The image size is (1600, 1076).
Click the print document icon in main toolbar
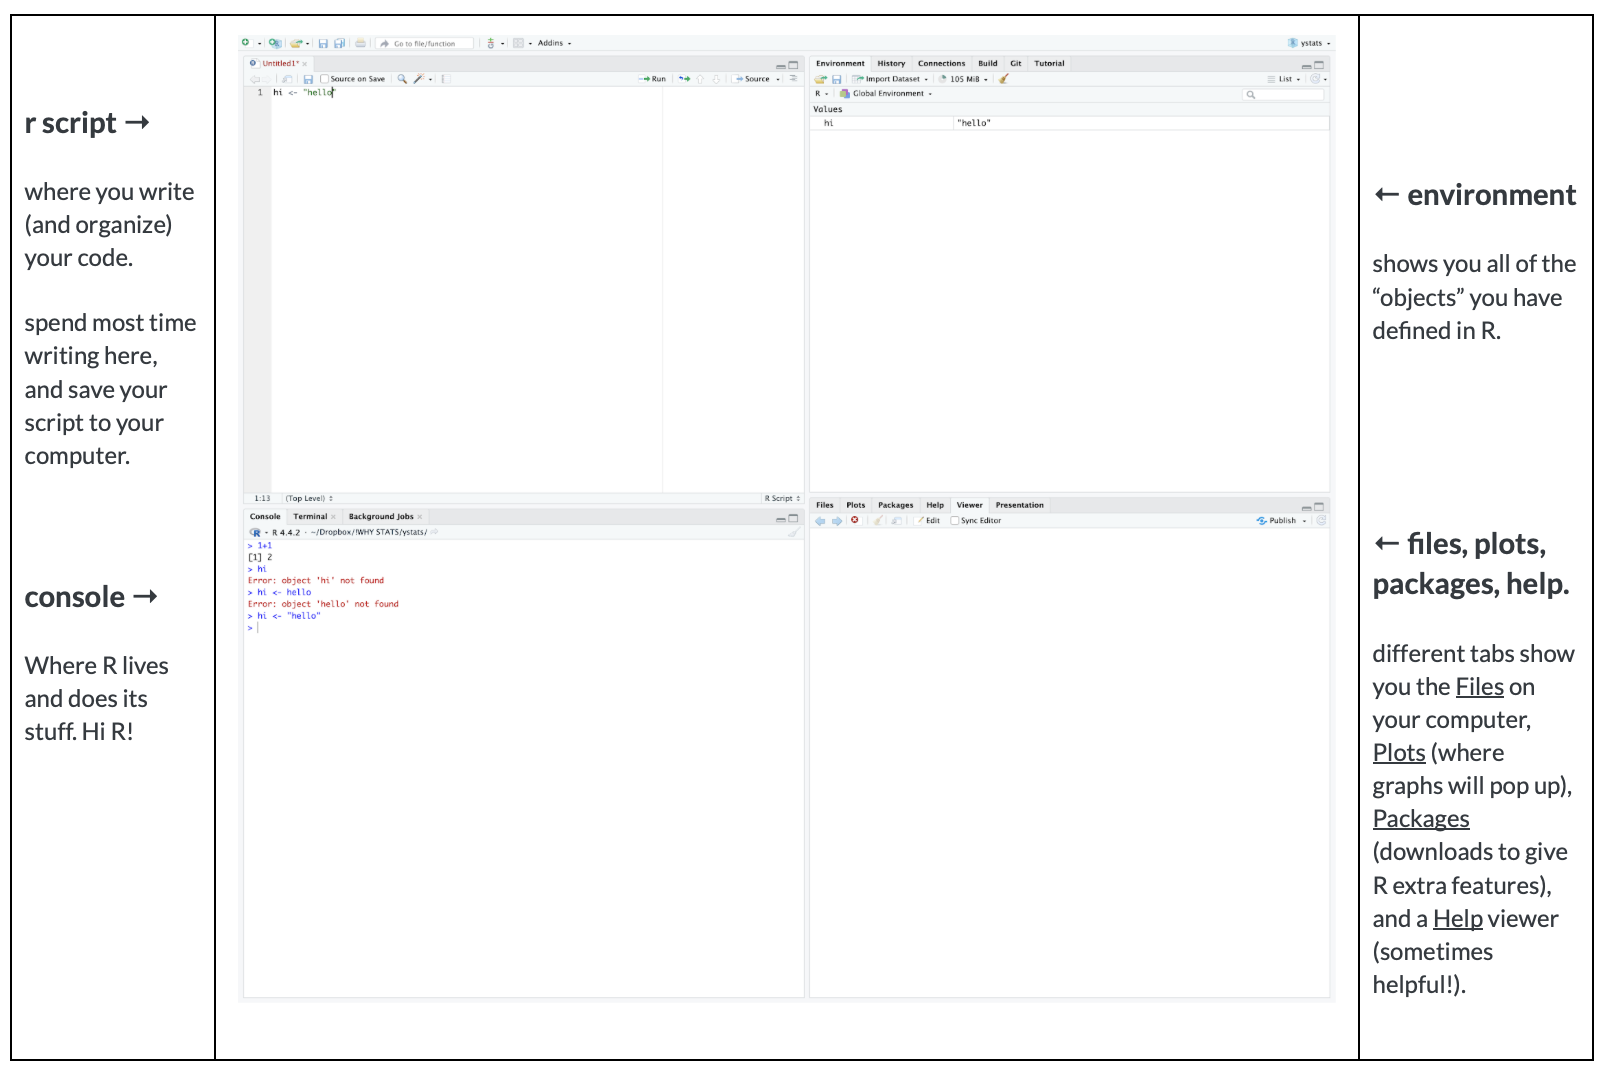[x=360, y=44]
